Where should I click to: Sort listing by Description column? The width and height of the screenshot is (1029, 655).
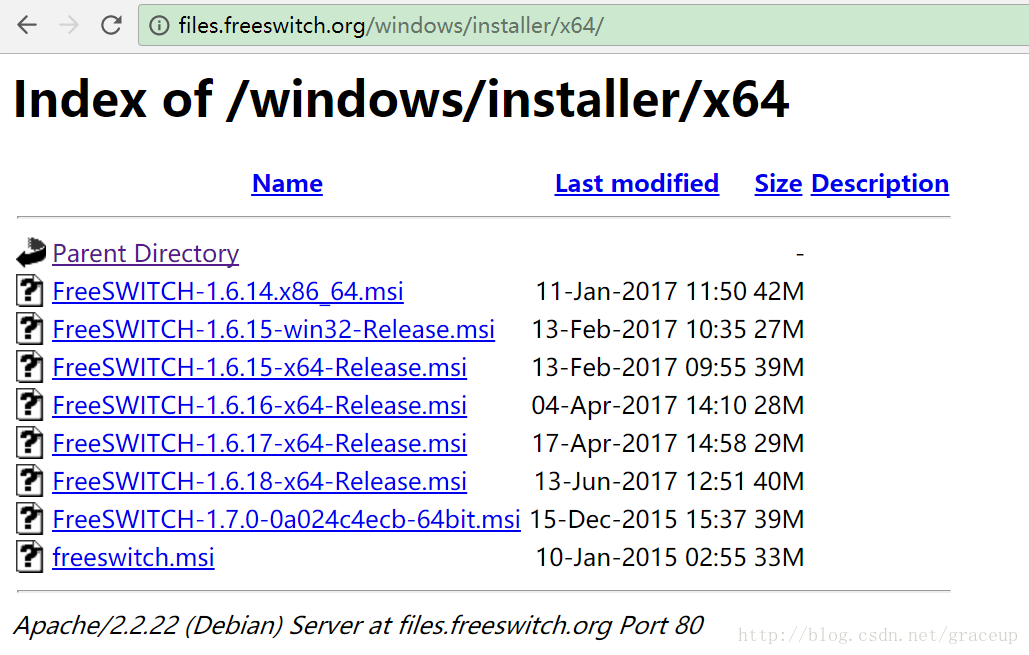click(x=880, y=184)
